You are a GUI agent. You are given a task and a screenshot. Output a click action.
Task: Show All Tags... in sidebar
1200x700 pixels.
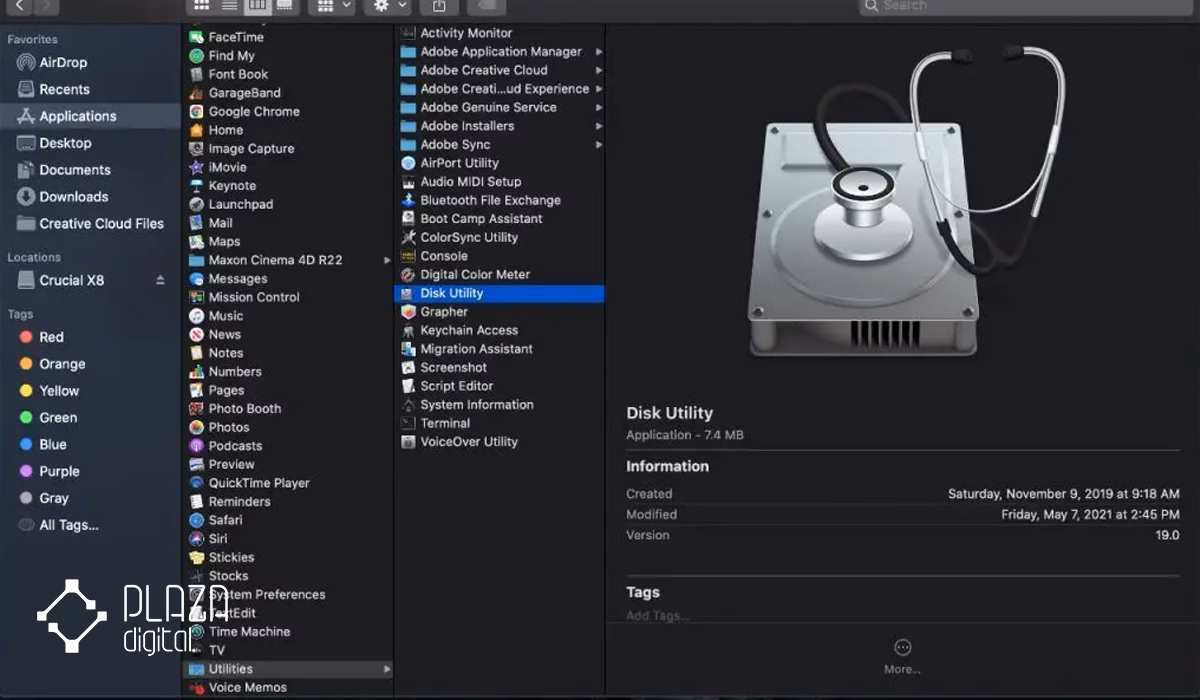point(68,525)
